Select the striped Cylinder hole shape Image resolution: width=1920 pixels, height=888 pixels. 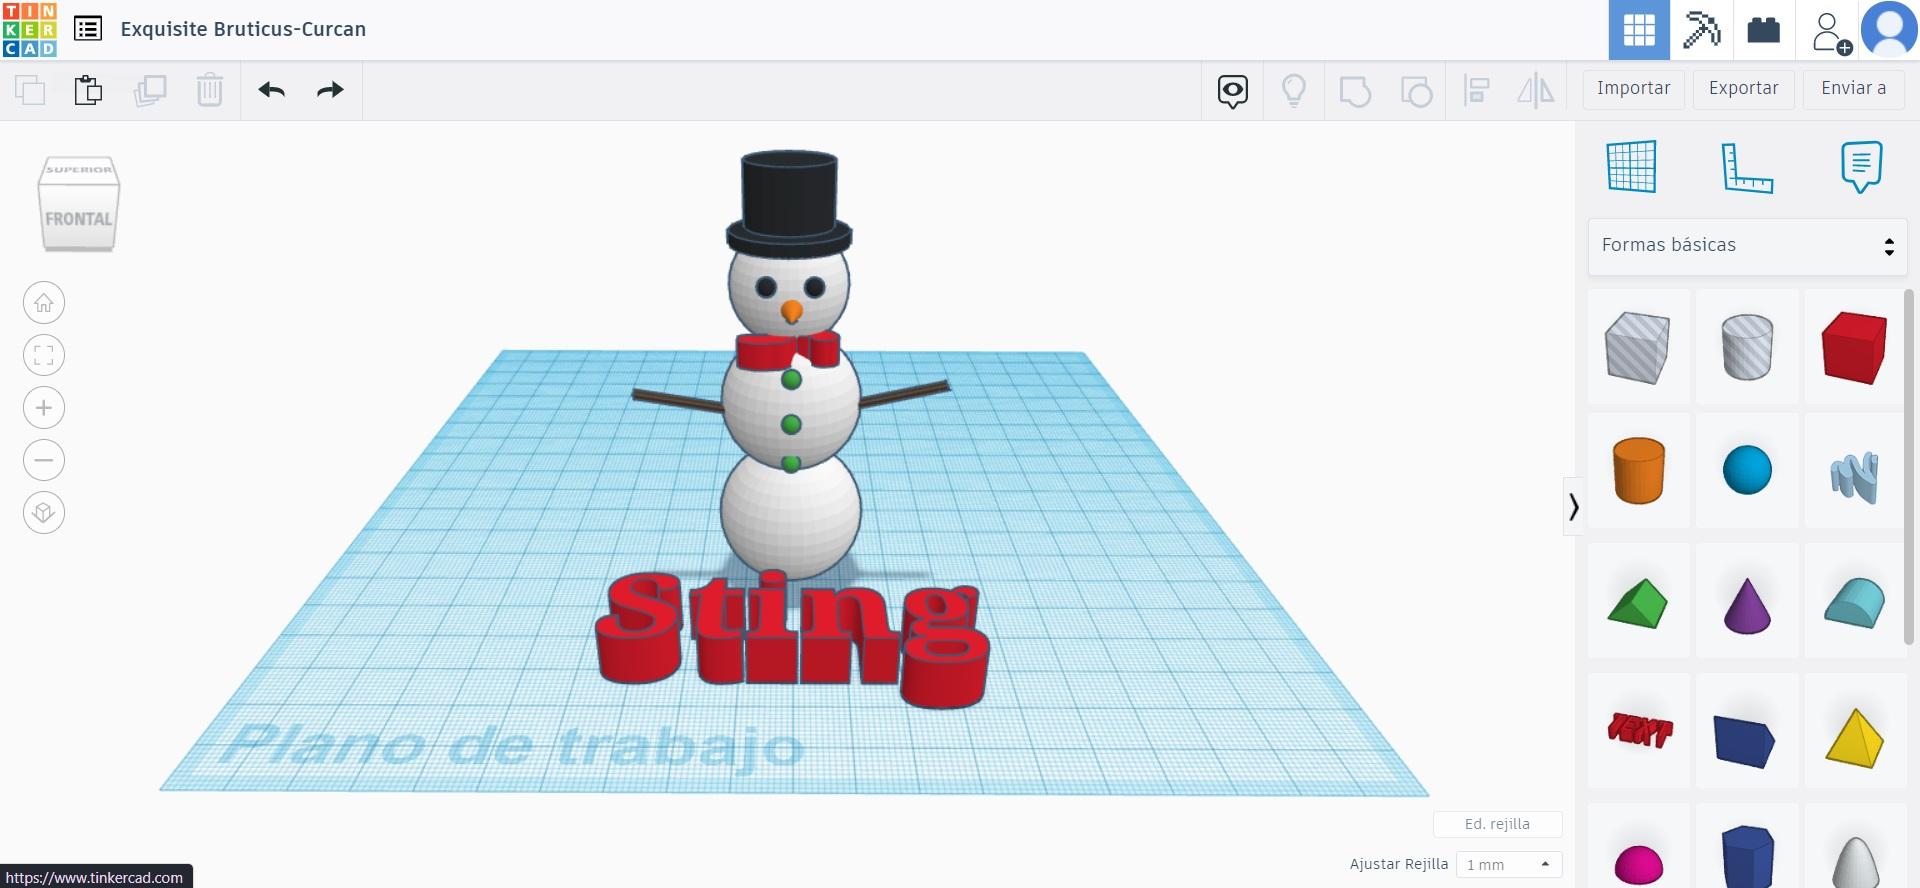(1747, 347)
